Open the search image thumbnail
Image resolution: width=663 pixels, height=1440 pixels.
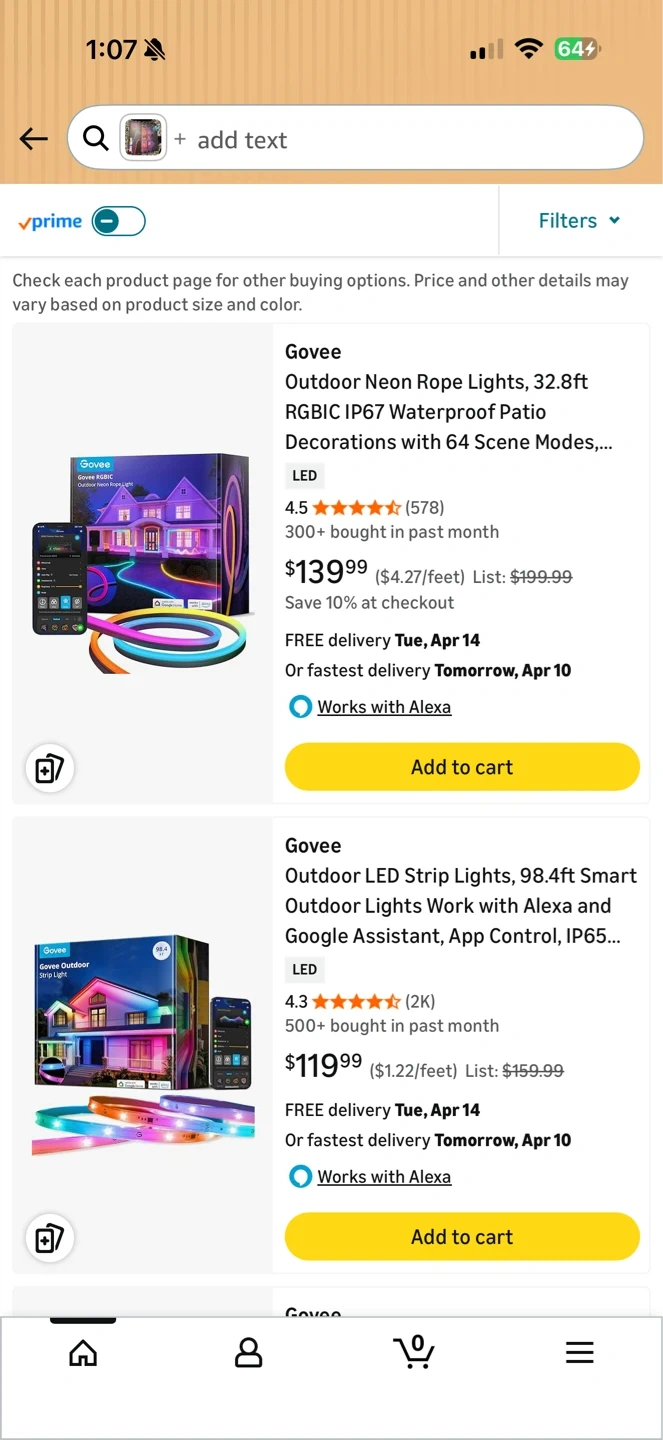point(143,138)
